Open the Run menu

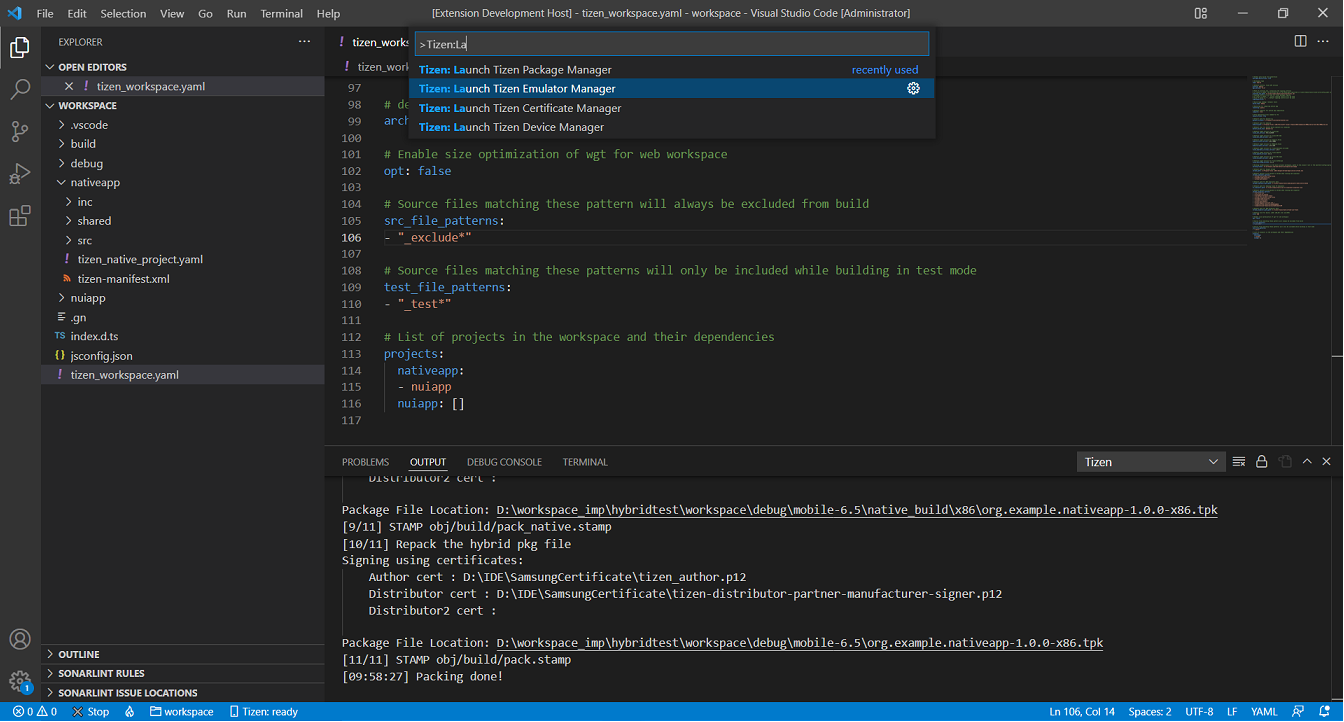coord(236,13)
